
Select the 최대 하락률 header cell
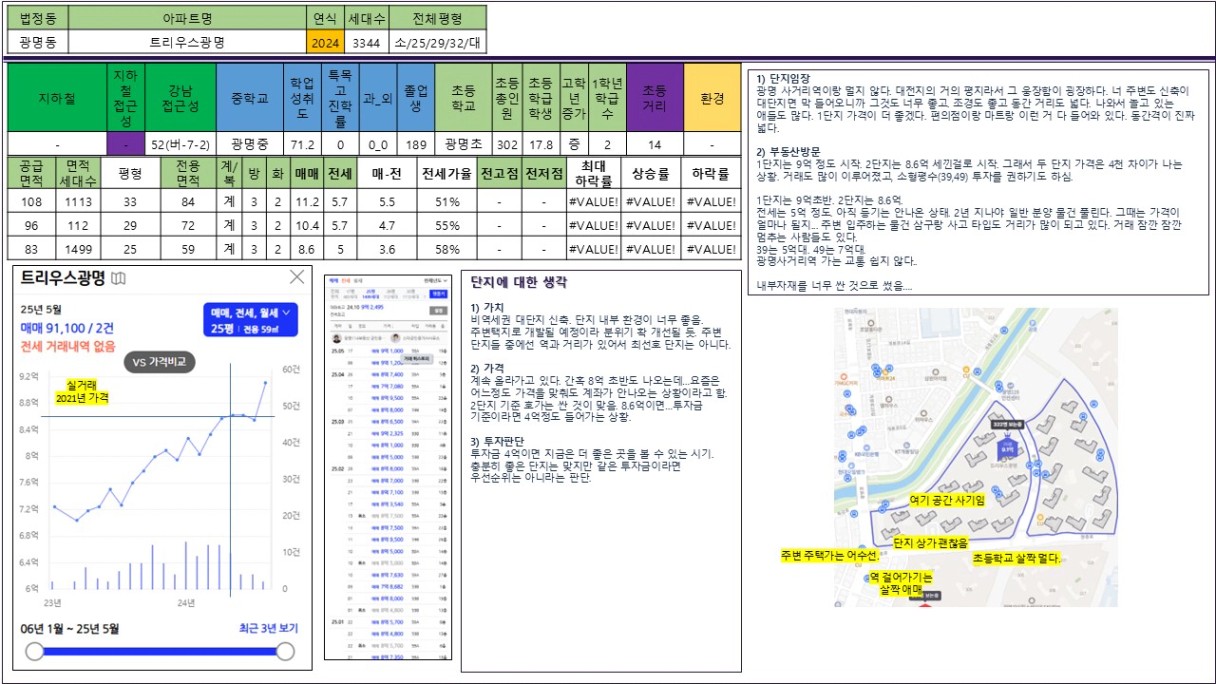coord(593,174)
